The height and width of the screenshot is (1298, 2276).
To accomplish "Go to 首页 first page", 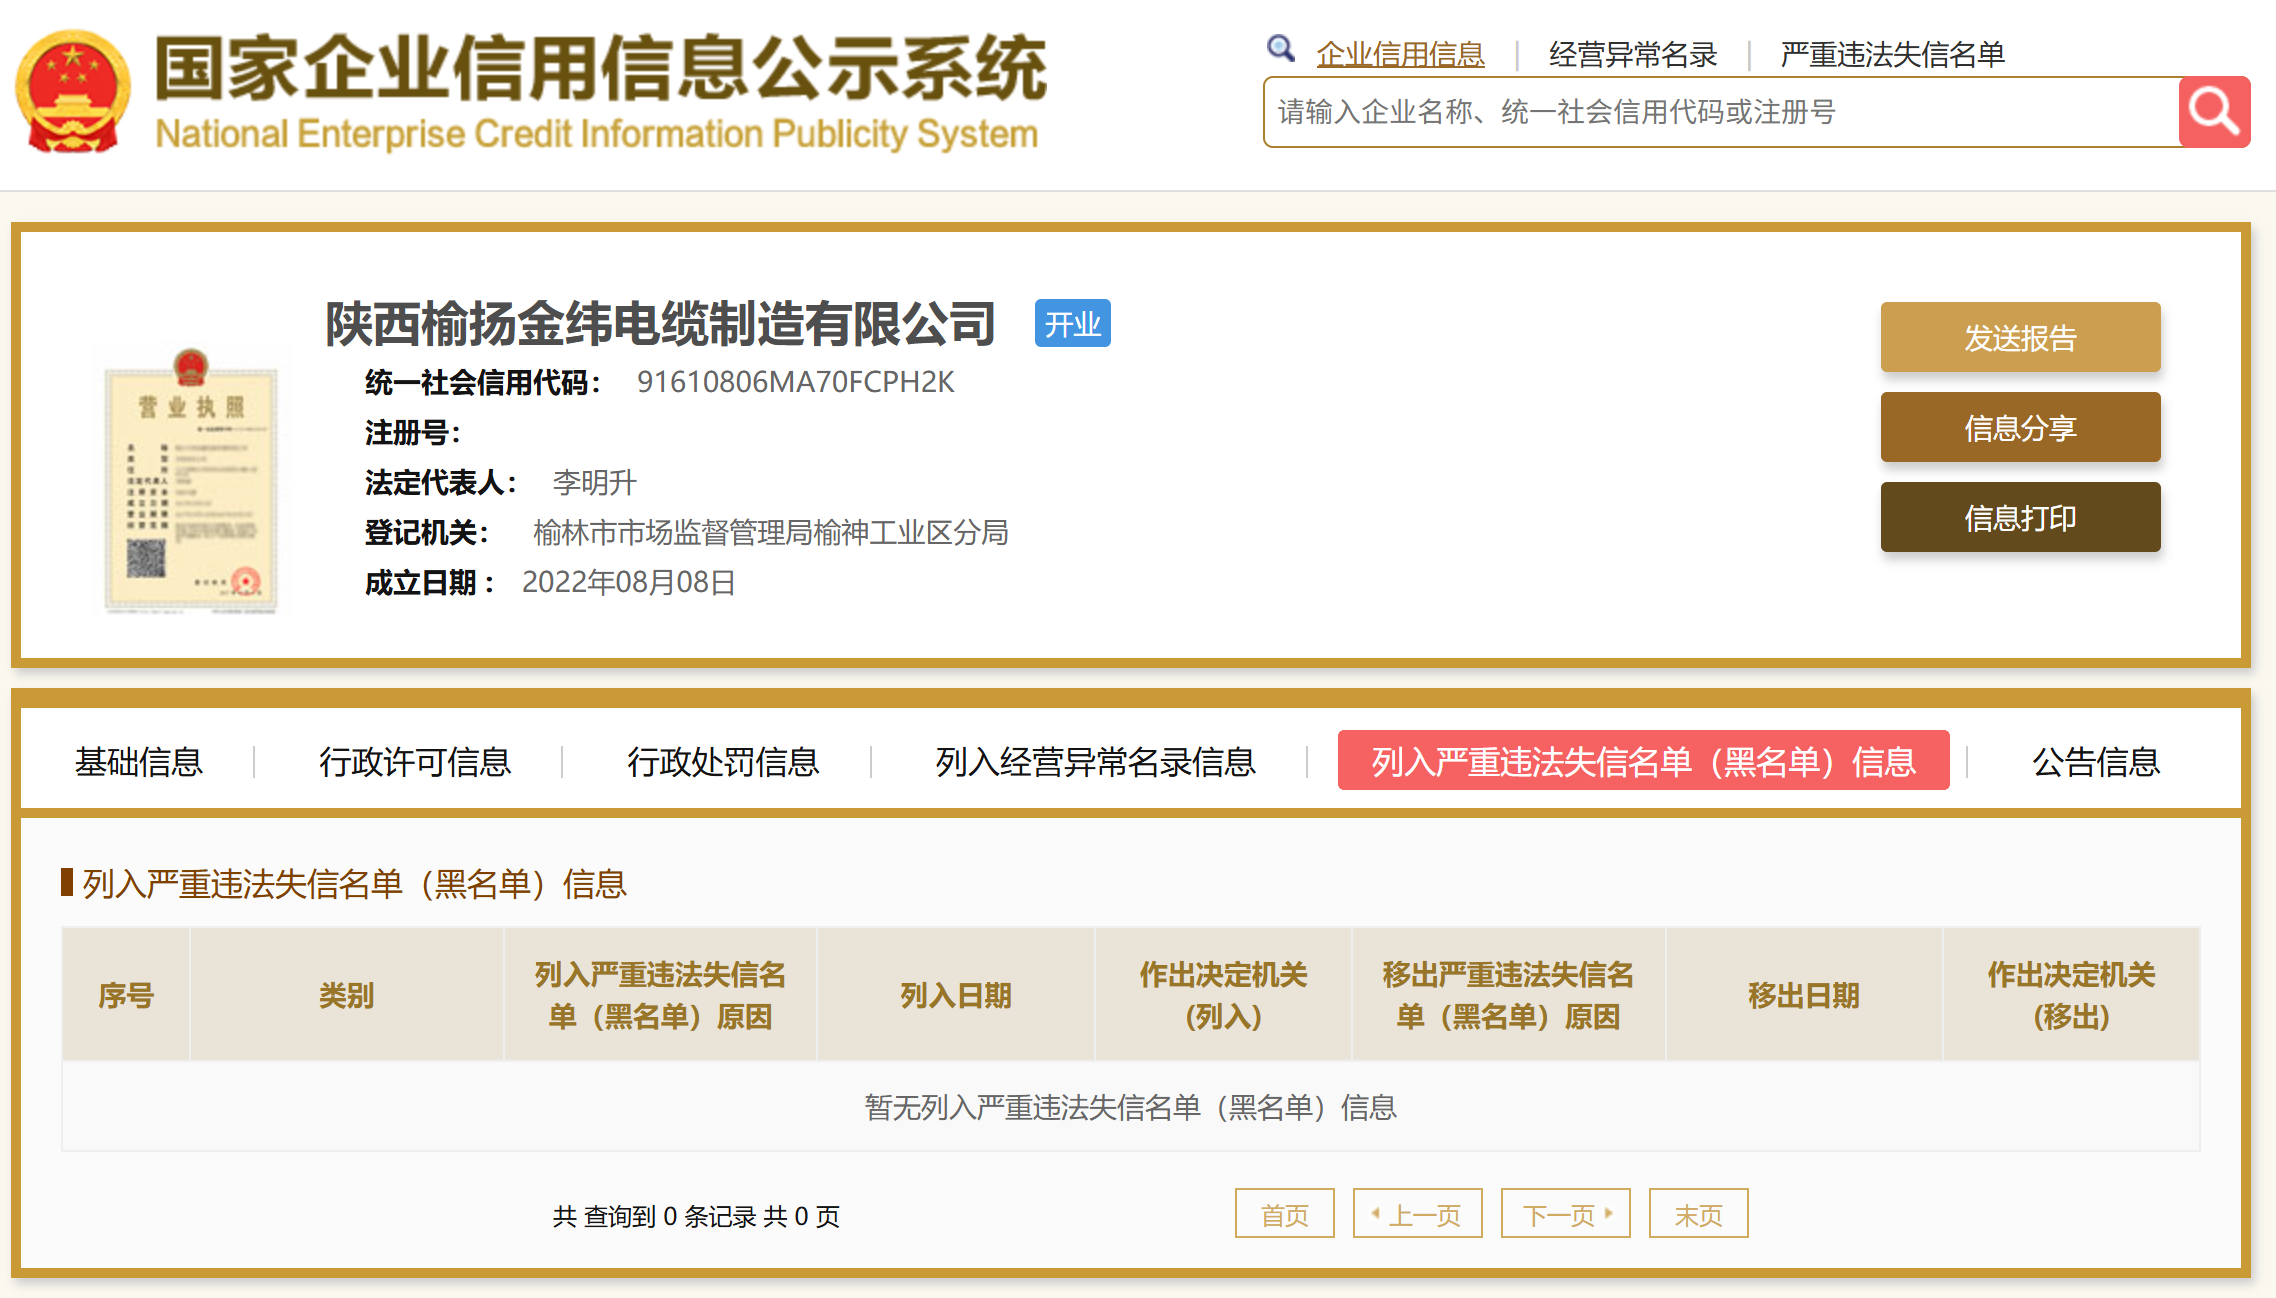I will point(1284,1214).
